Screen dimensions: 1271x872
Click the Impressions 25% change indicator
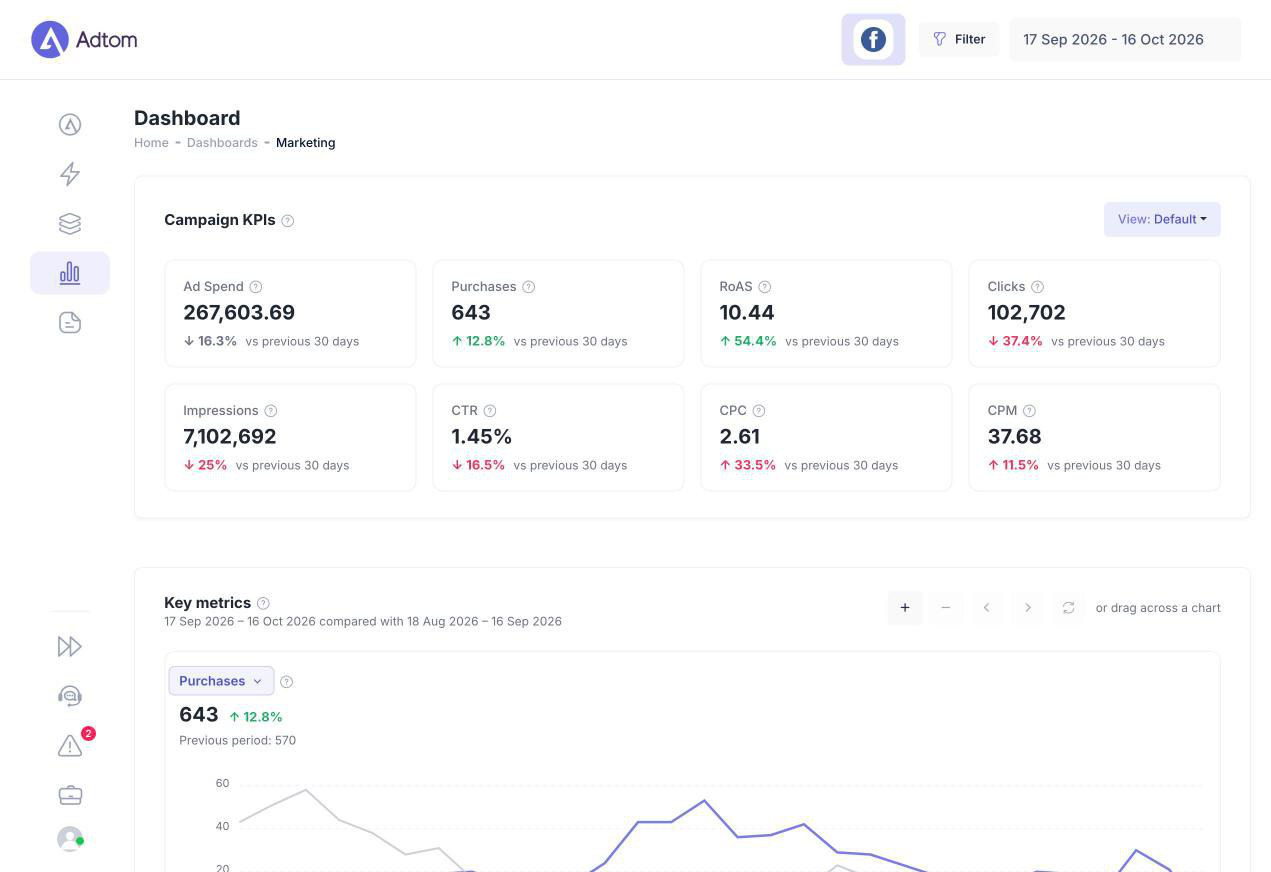tap(205, 465)
